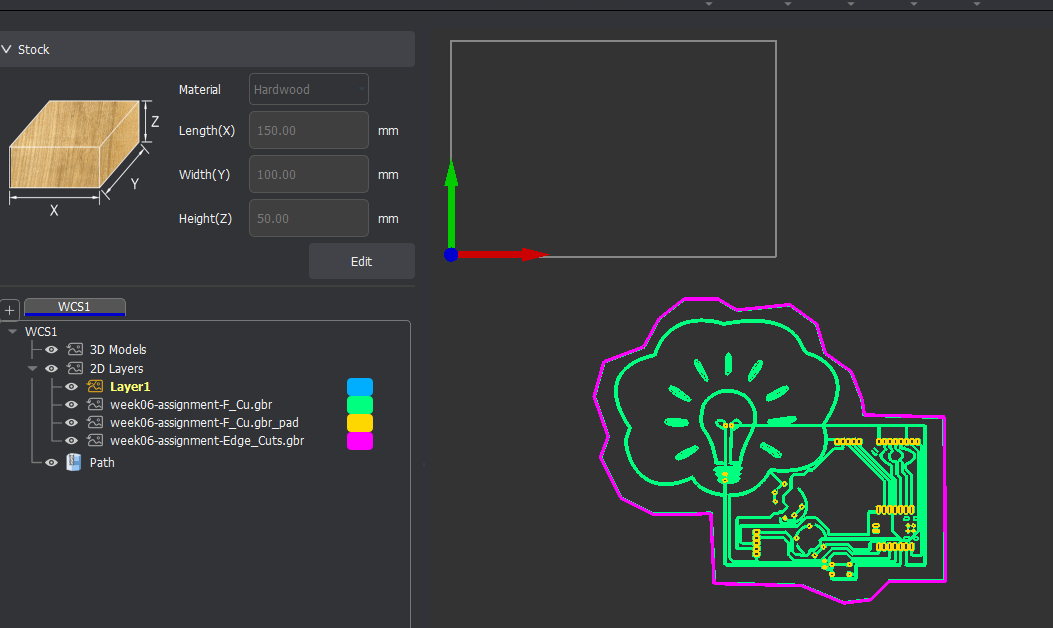Open the blue Layer1 color swatch
1053x628 pixels.
tap(360, 386)
